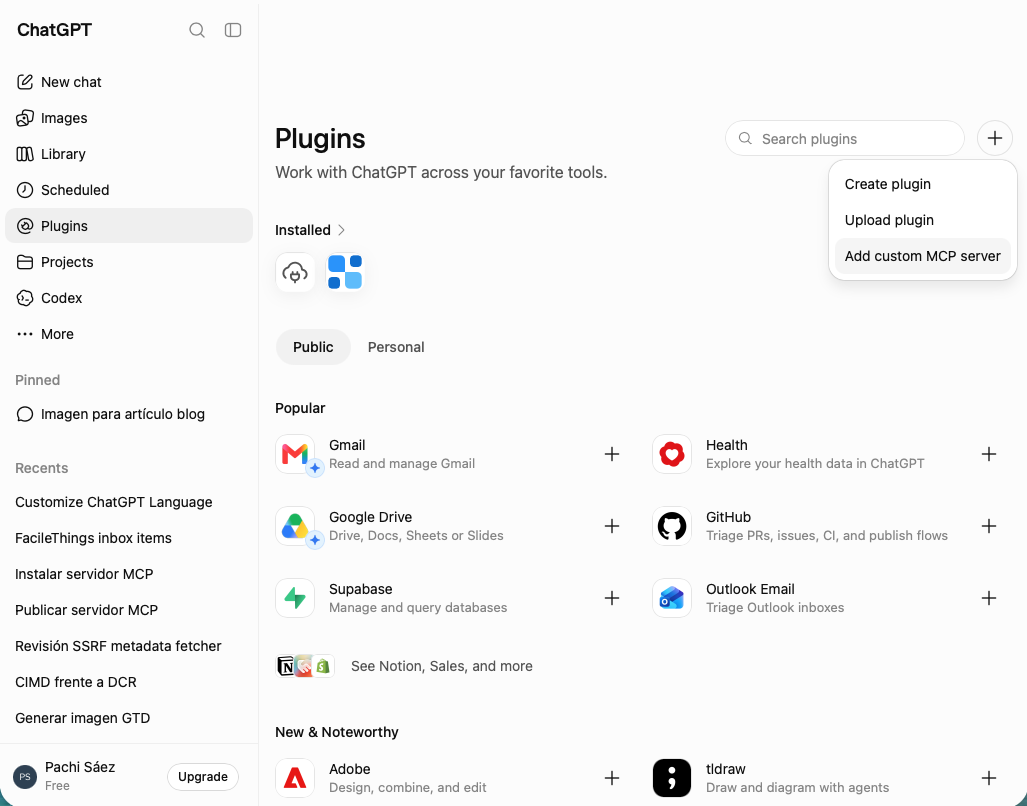Open Projects in the sidebar
1027x806 pixels.
[x=129, y=262]
